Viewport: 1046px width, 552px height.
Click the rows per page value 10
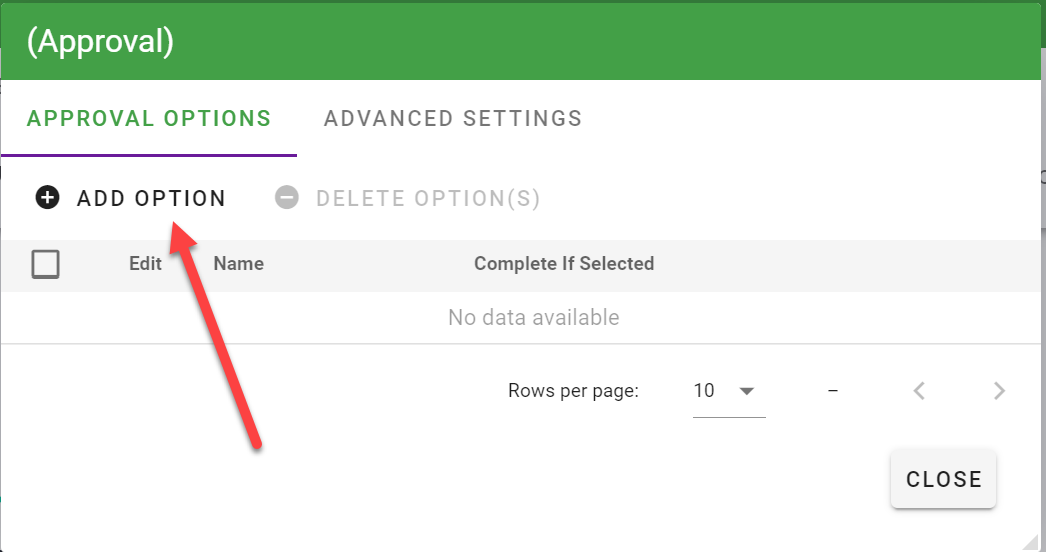click(704, 391)
